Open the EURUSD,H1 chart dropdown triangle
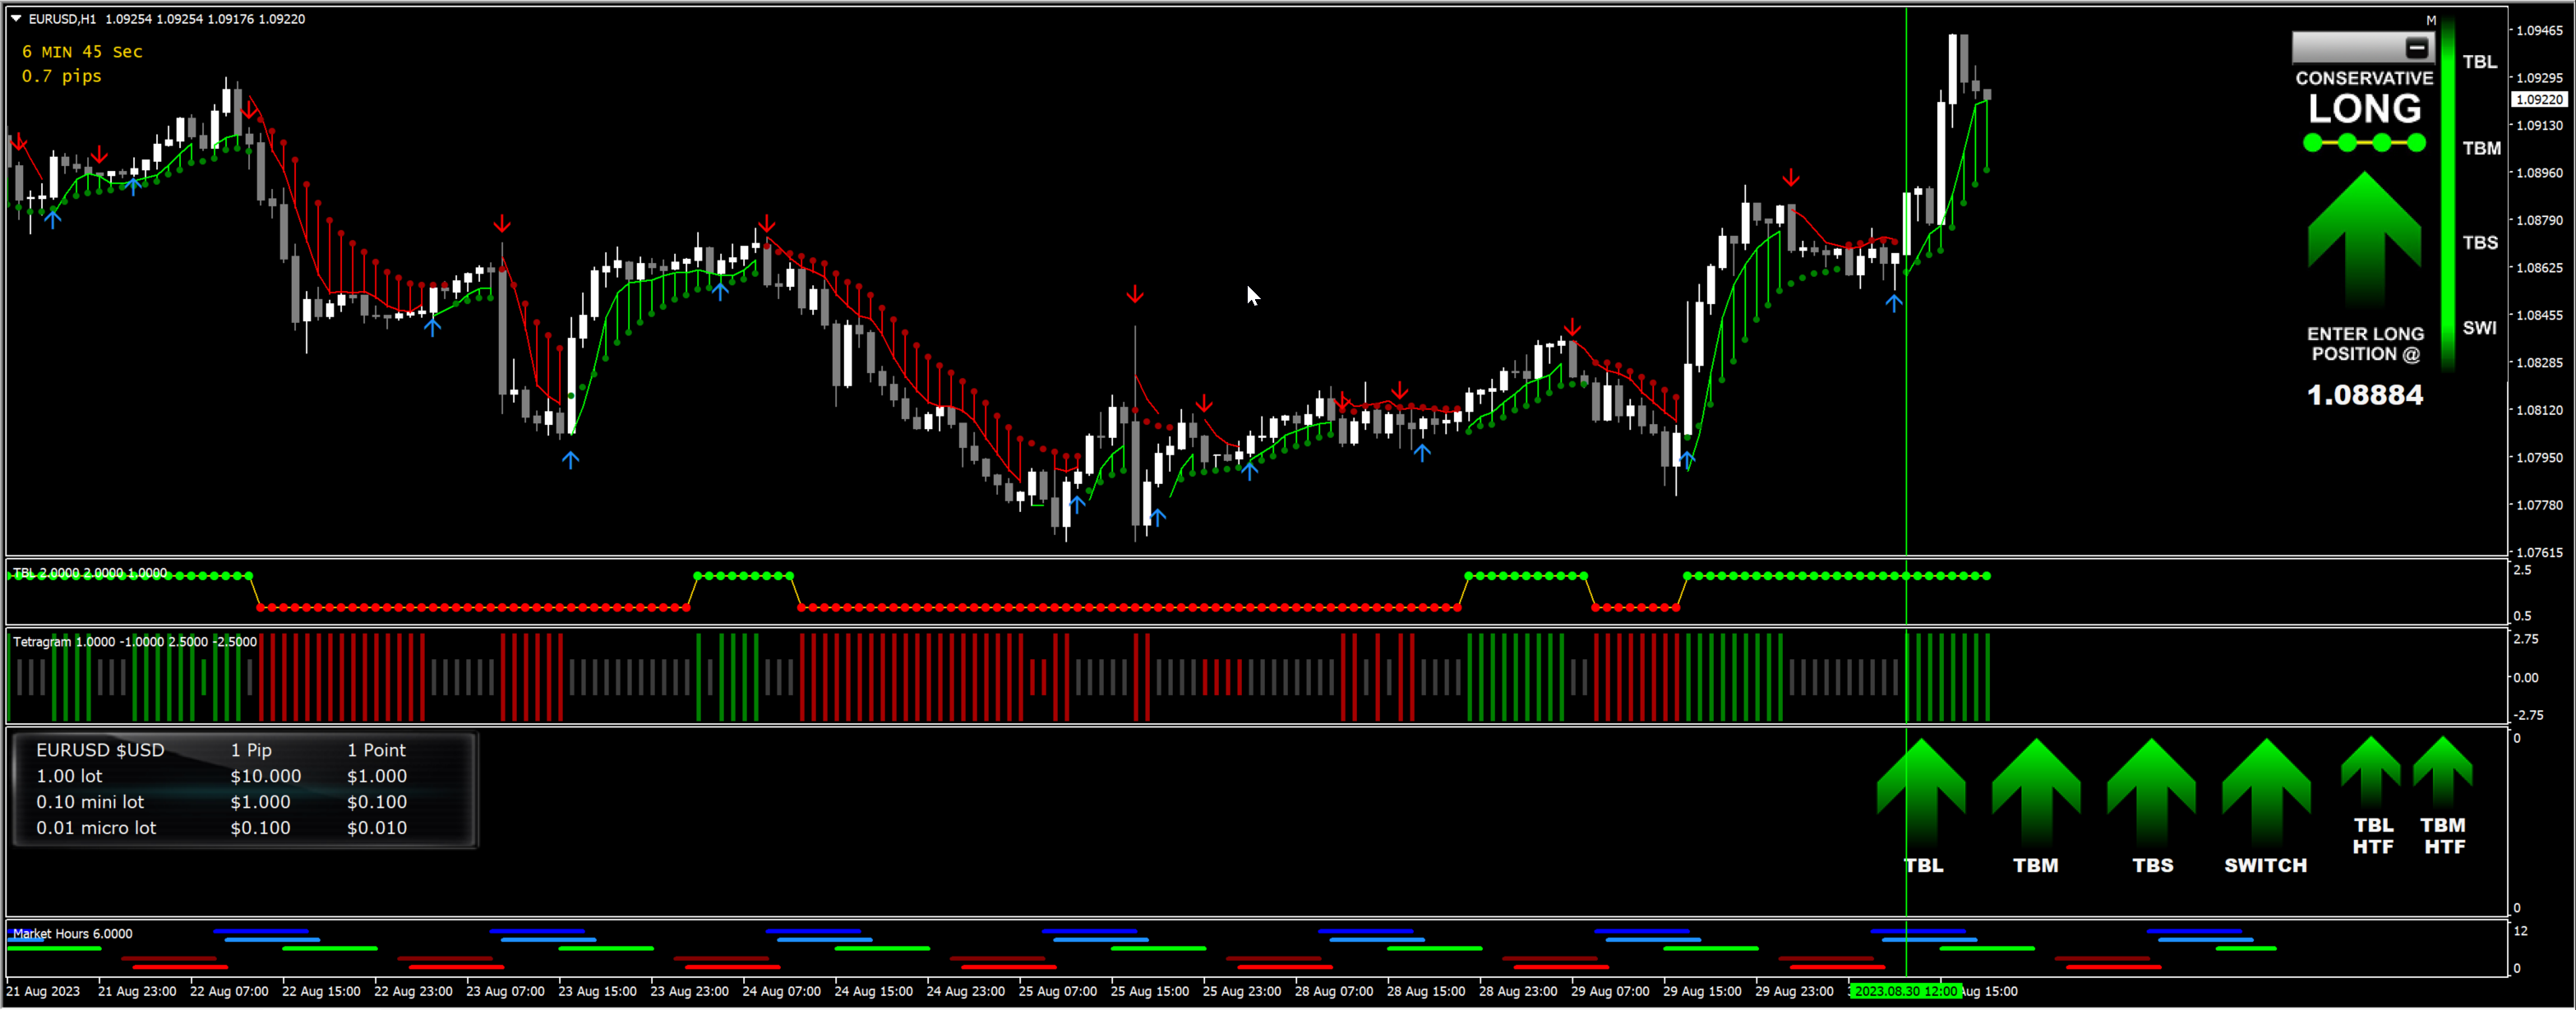The width and height of the screenshot is (2576, 1010). click(x=16, y=18)
